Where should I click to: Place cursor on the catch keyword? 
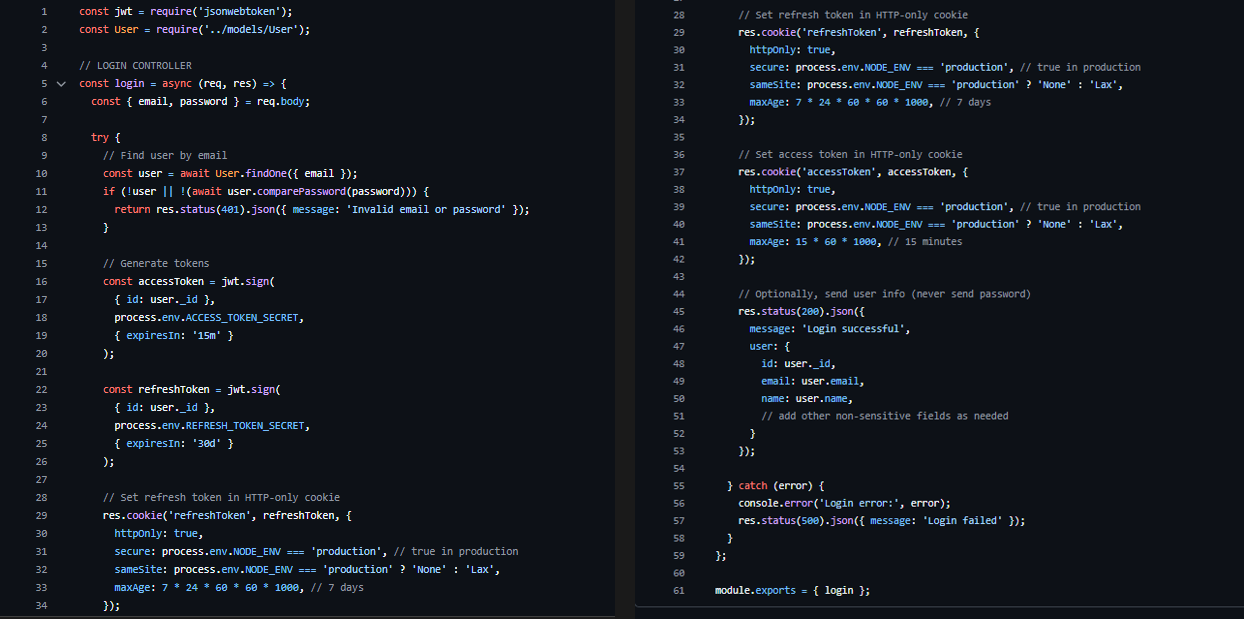753,486
